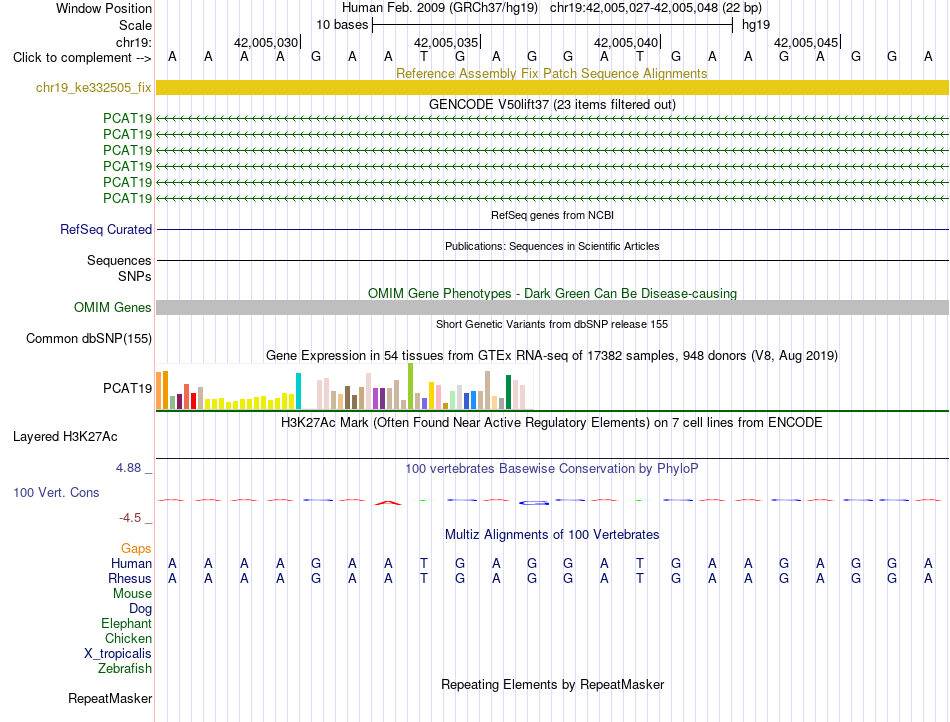Screen dimensions: 950x722
Task: Click the Common dbSNP(155) label
Action: (x=88, y=339)
